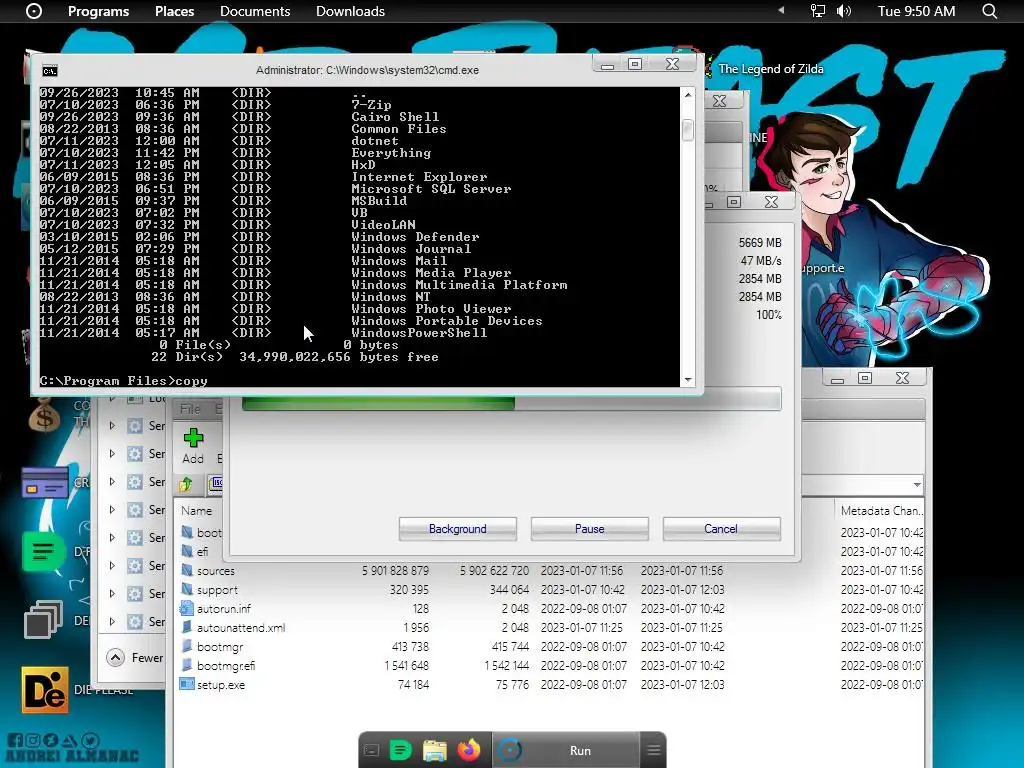1024x768 pixels.
Task: Click the ISO icon in path bar
Action: tap(215, 483)
